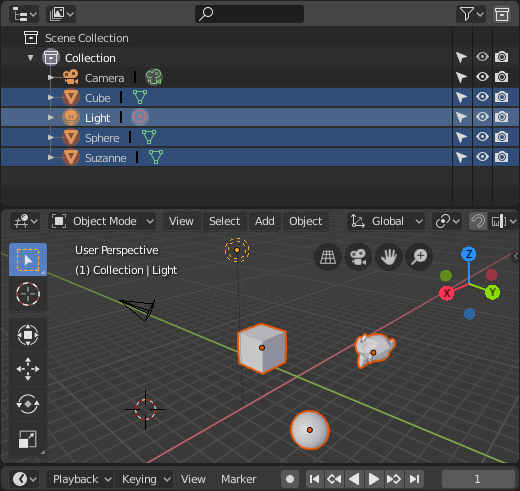Click the magnifier zoom view button

419,257
